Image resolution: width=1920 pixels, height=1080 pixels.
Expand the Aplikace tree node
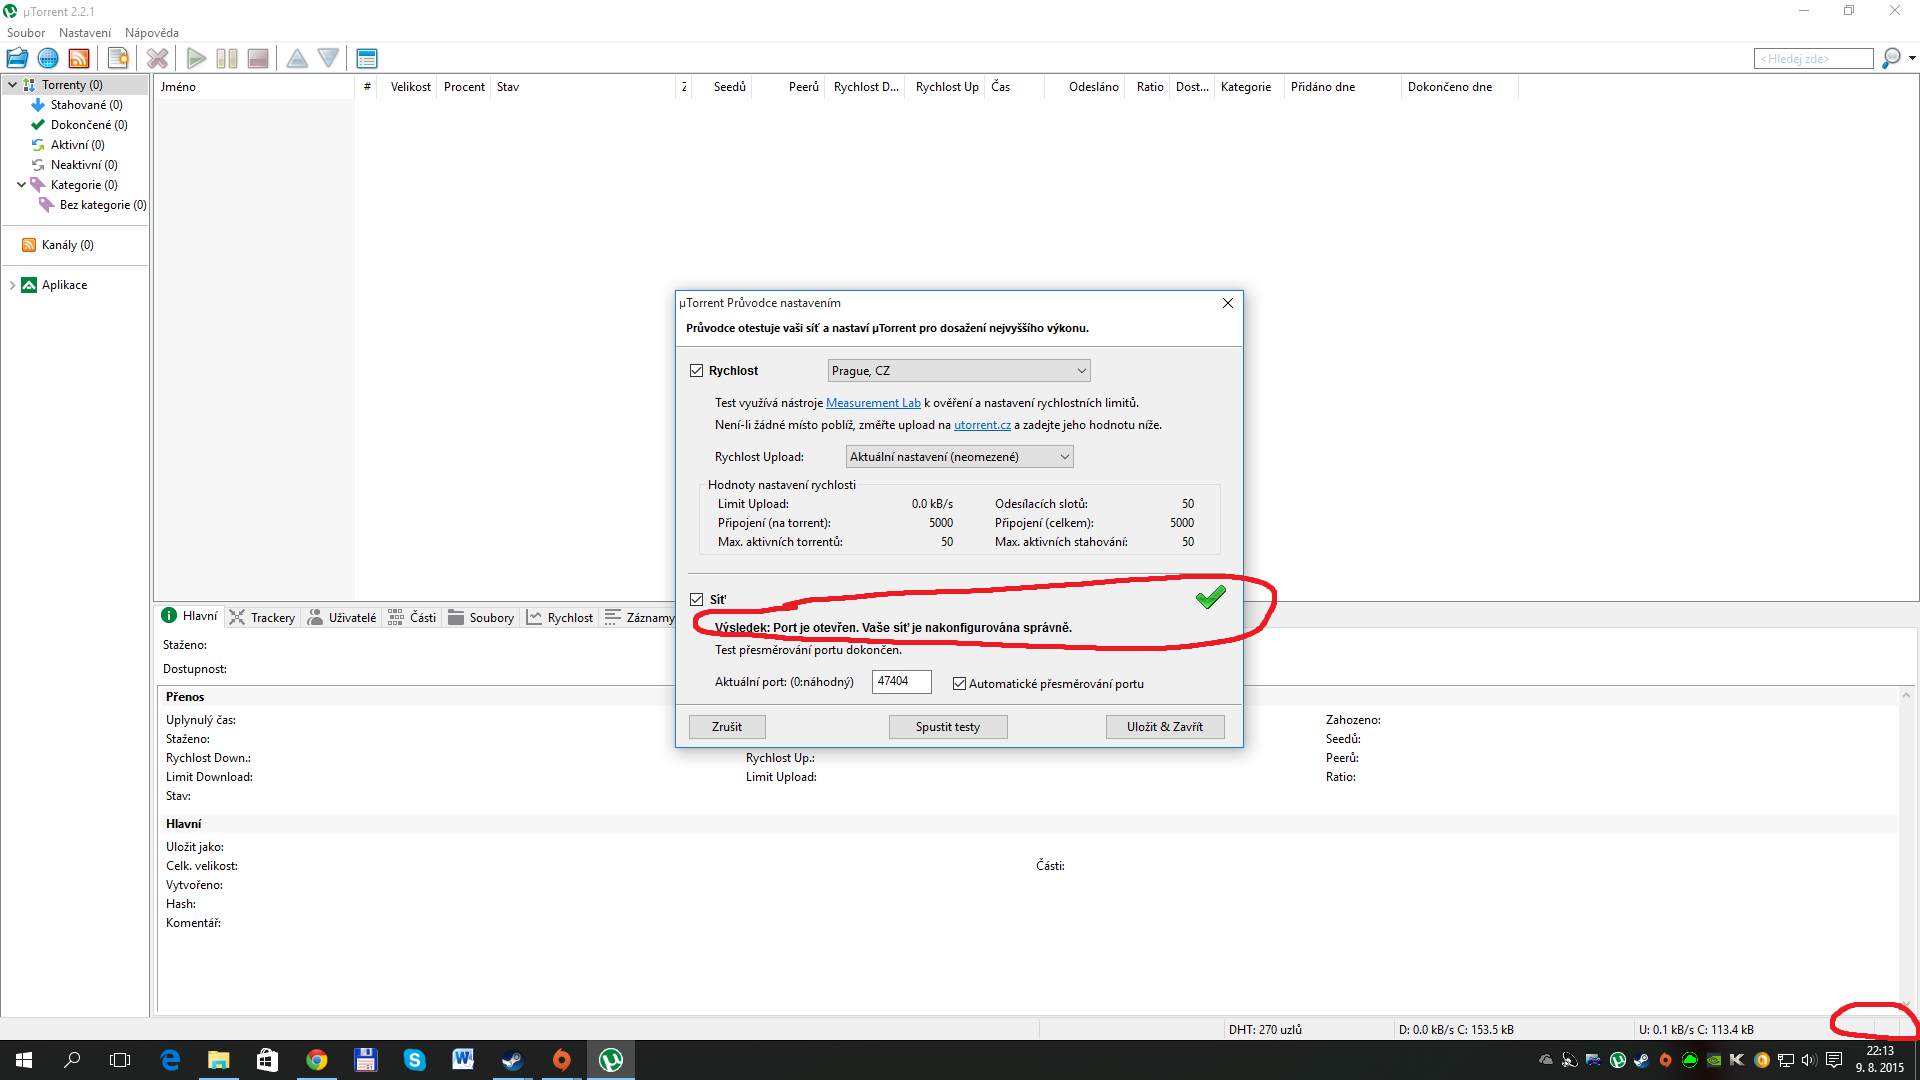12,285
